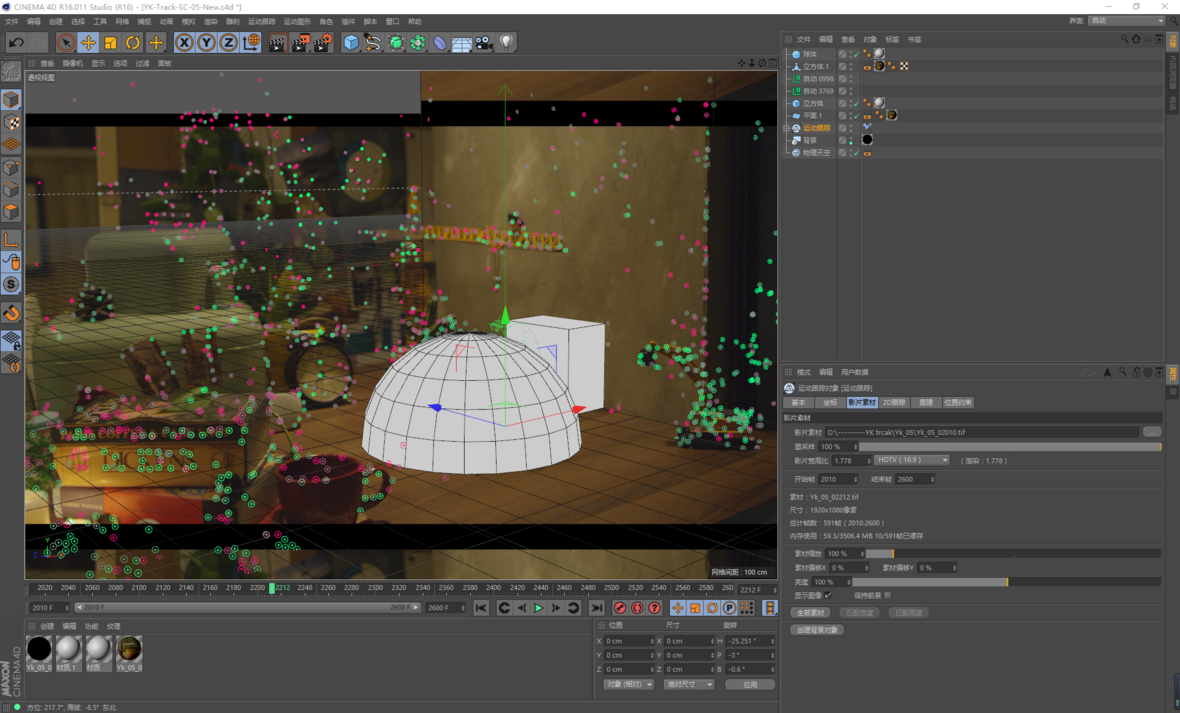Open the 绝对尺寸 size mode dropdown
This screenshot has height=713, width=1180.
[689, 684]
